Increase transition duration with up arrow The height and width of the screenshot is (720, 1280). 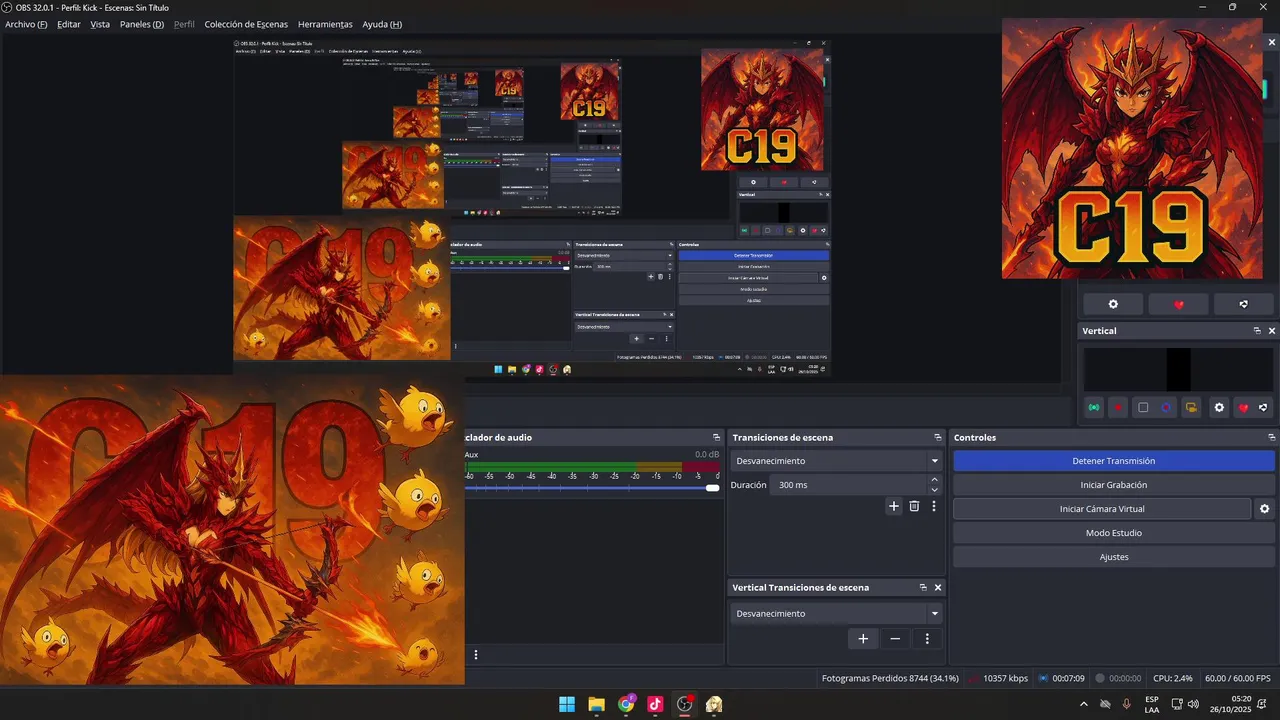(935, 480)
